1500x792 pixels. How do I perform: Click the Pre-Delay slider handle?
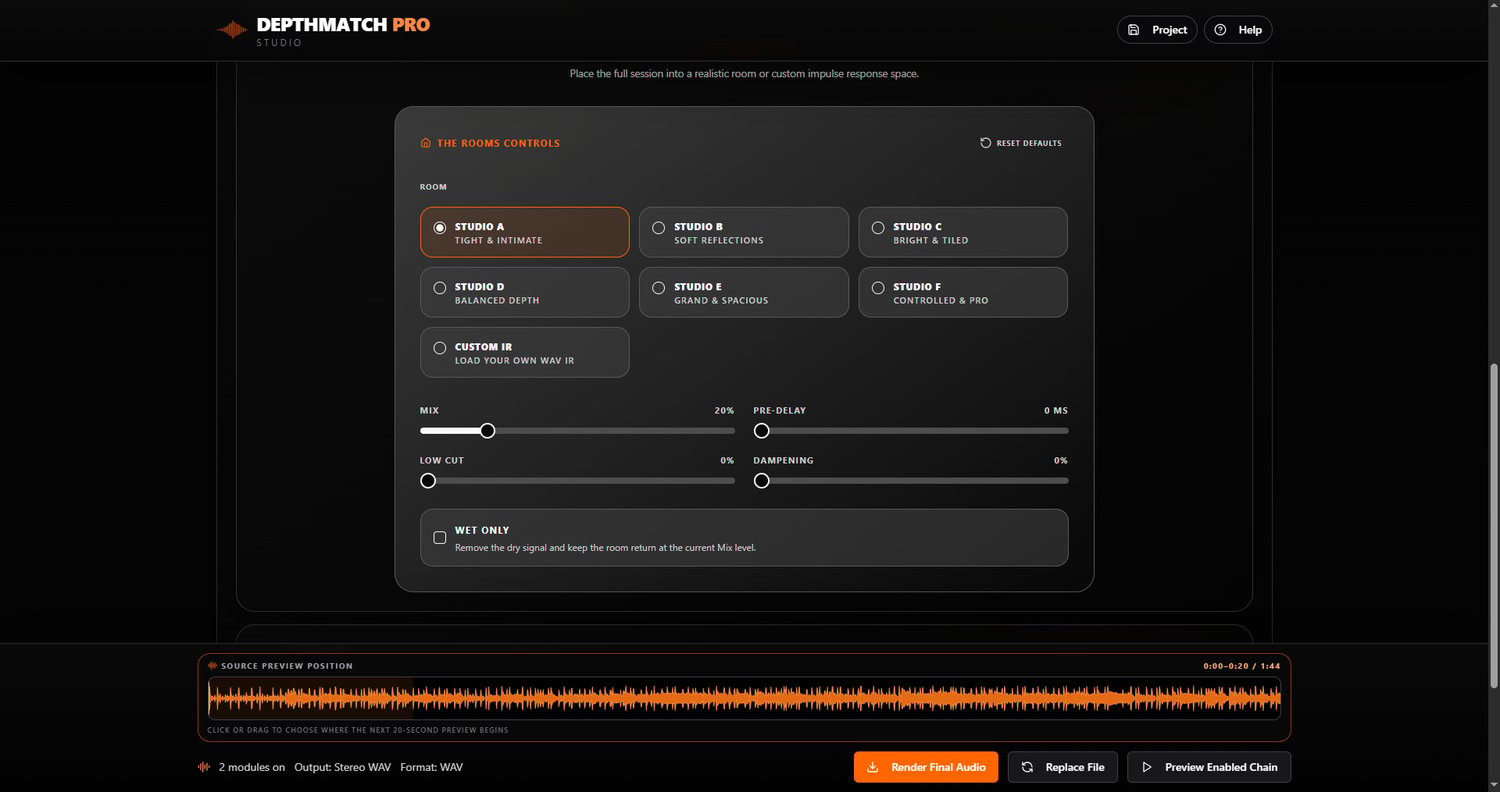tap(762, 431)
